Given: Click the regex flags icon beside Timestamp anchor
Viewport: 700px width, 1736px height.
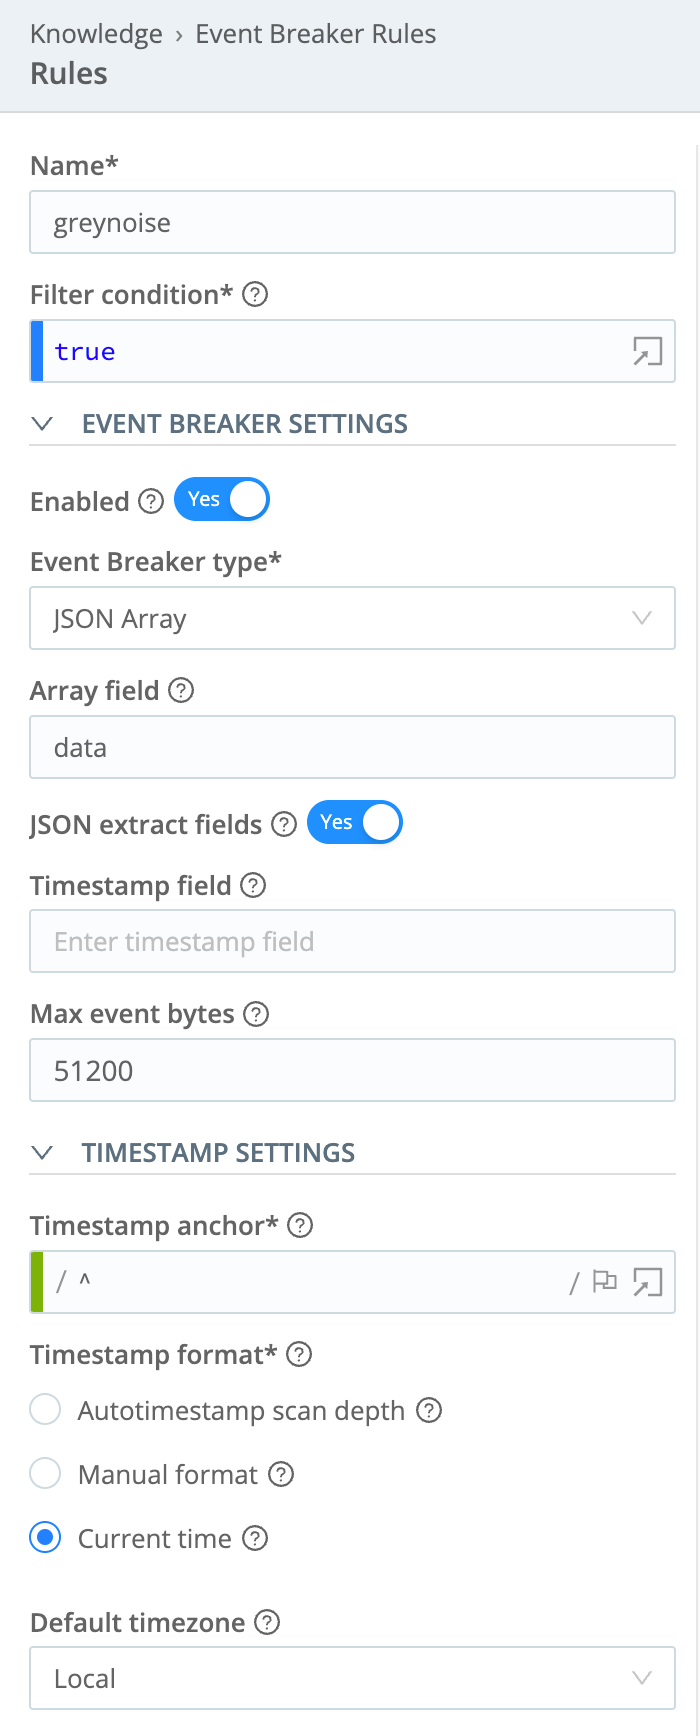Looking at the screenshot, I should pos(604,1282).
